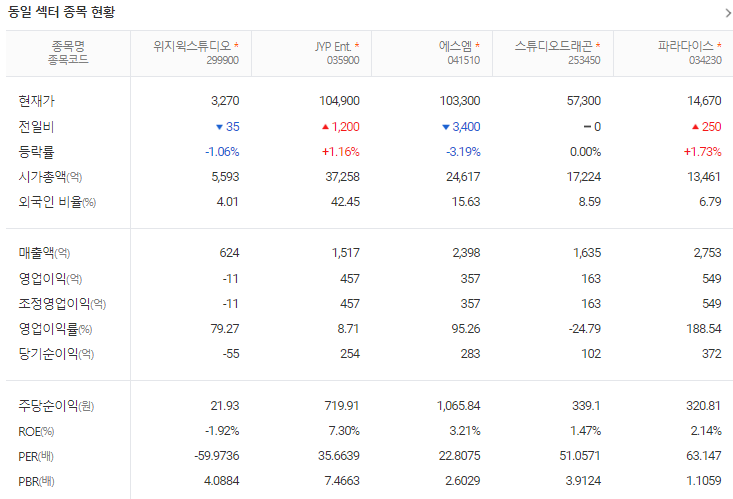
Task: Click the red asterisk next to 스튜디오드래곤
Action: [x=598, y=45]
